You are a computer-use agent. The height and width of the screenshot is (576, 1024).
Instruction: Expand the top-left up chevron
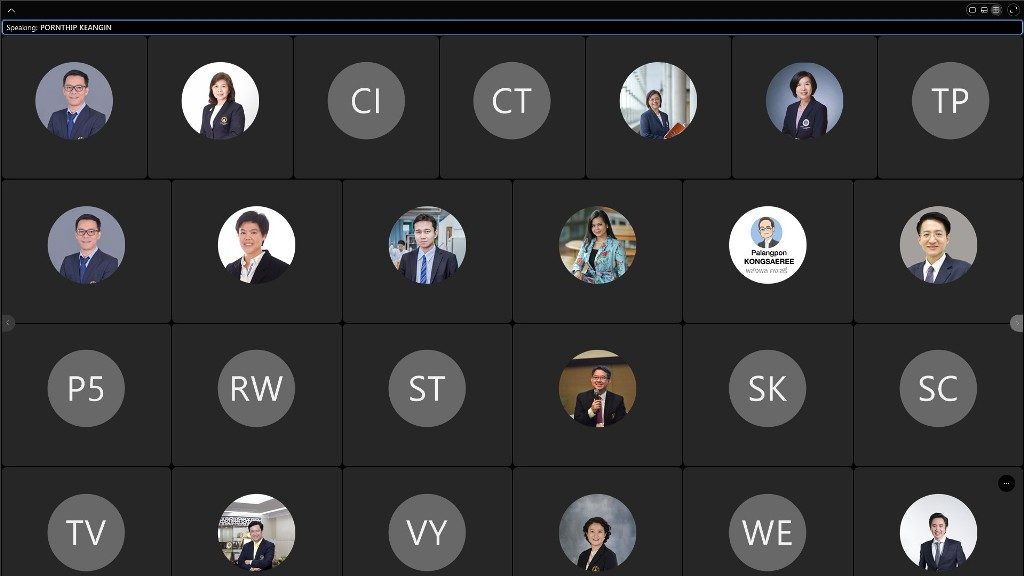pyautogui.click(x=11, y=10)
